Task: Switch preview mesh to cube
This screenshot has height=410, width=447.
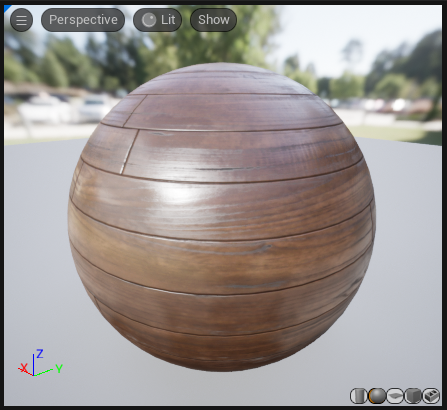Action: point(413,396)
